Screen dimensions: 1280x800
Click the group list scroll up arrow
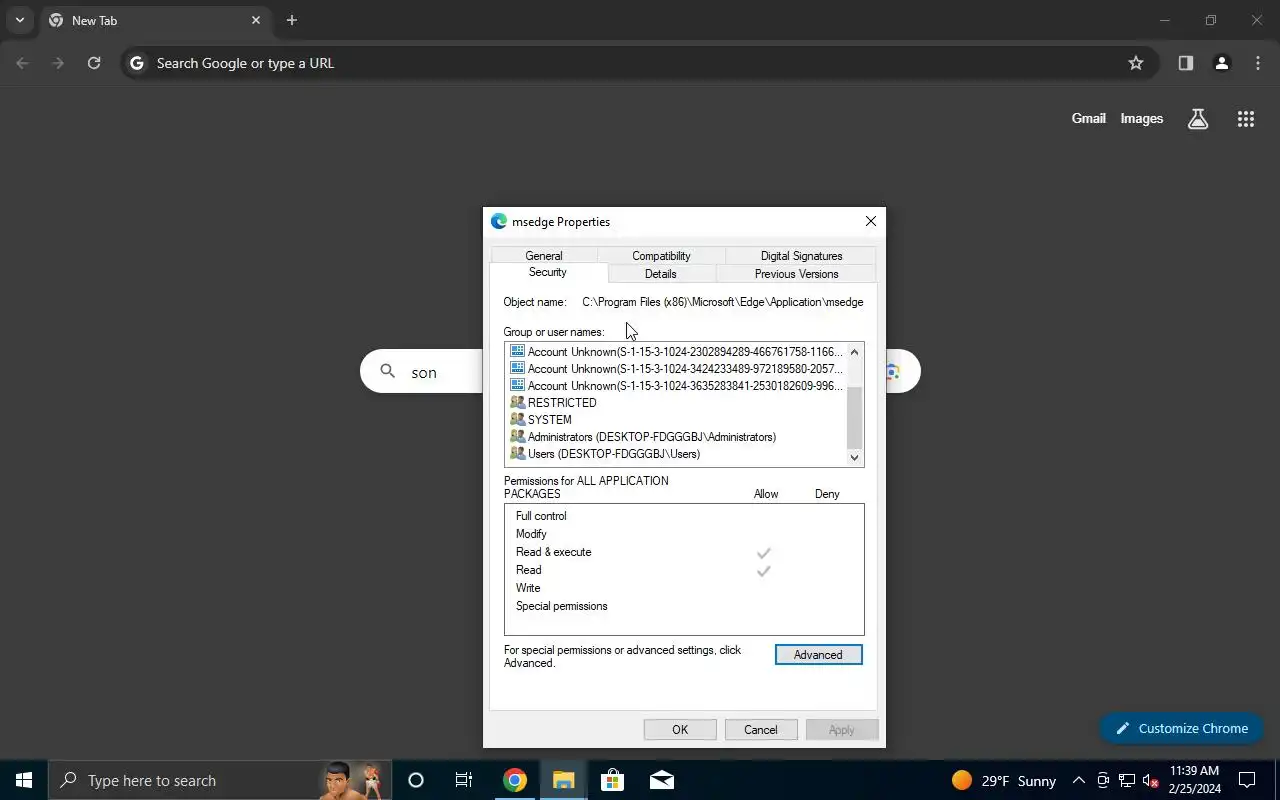pos(854,352)
